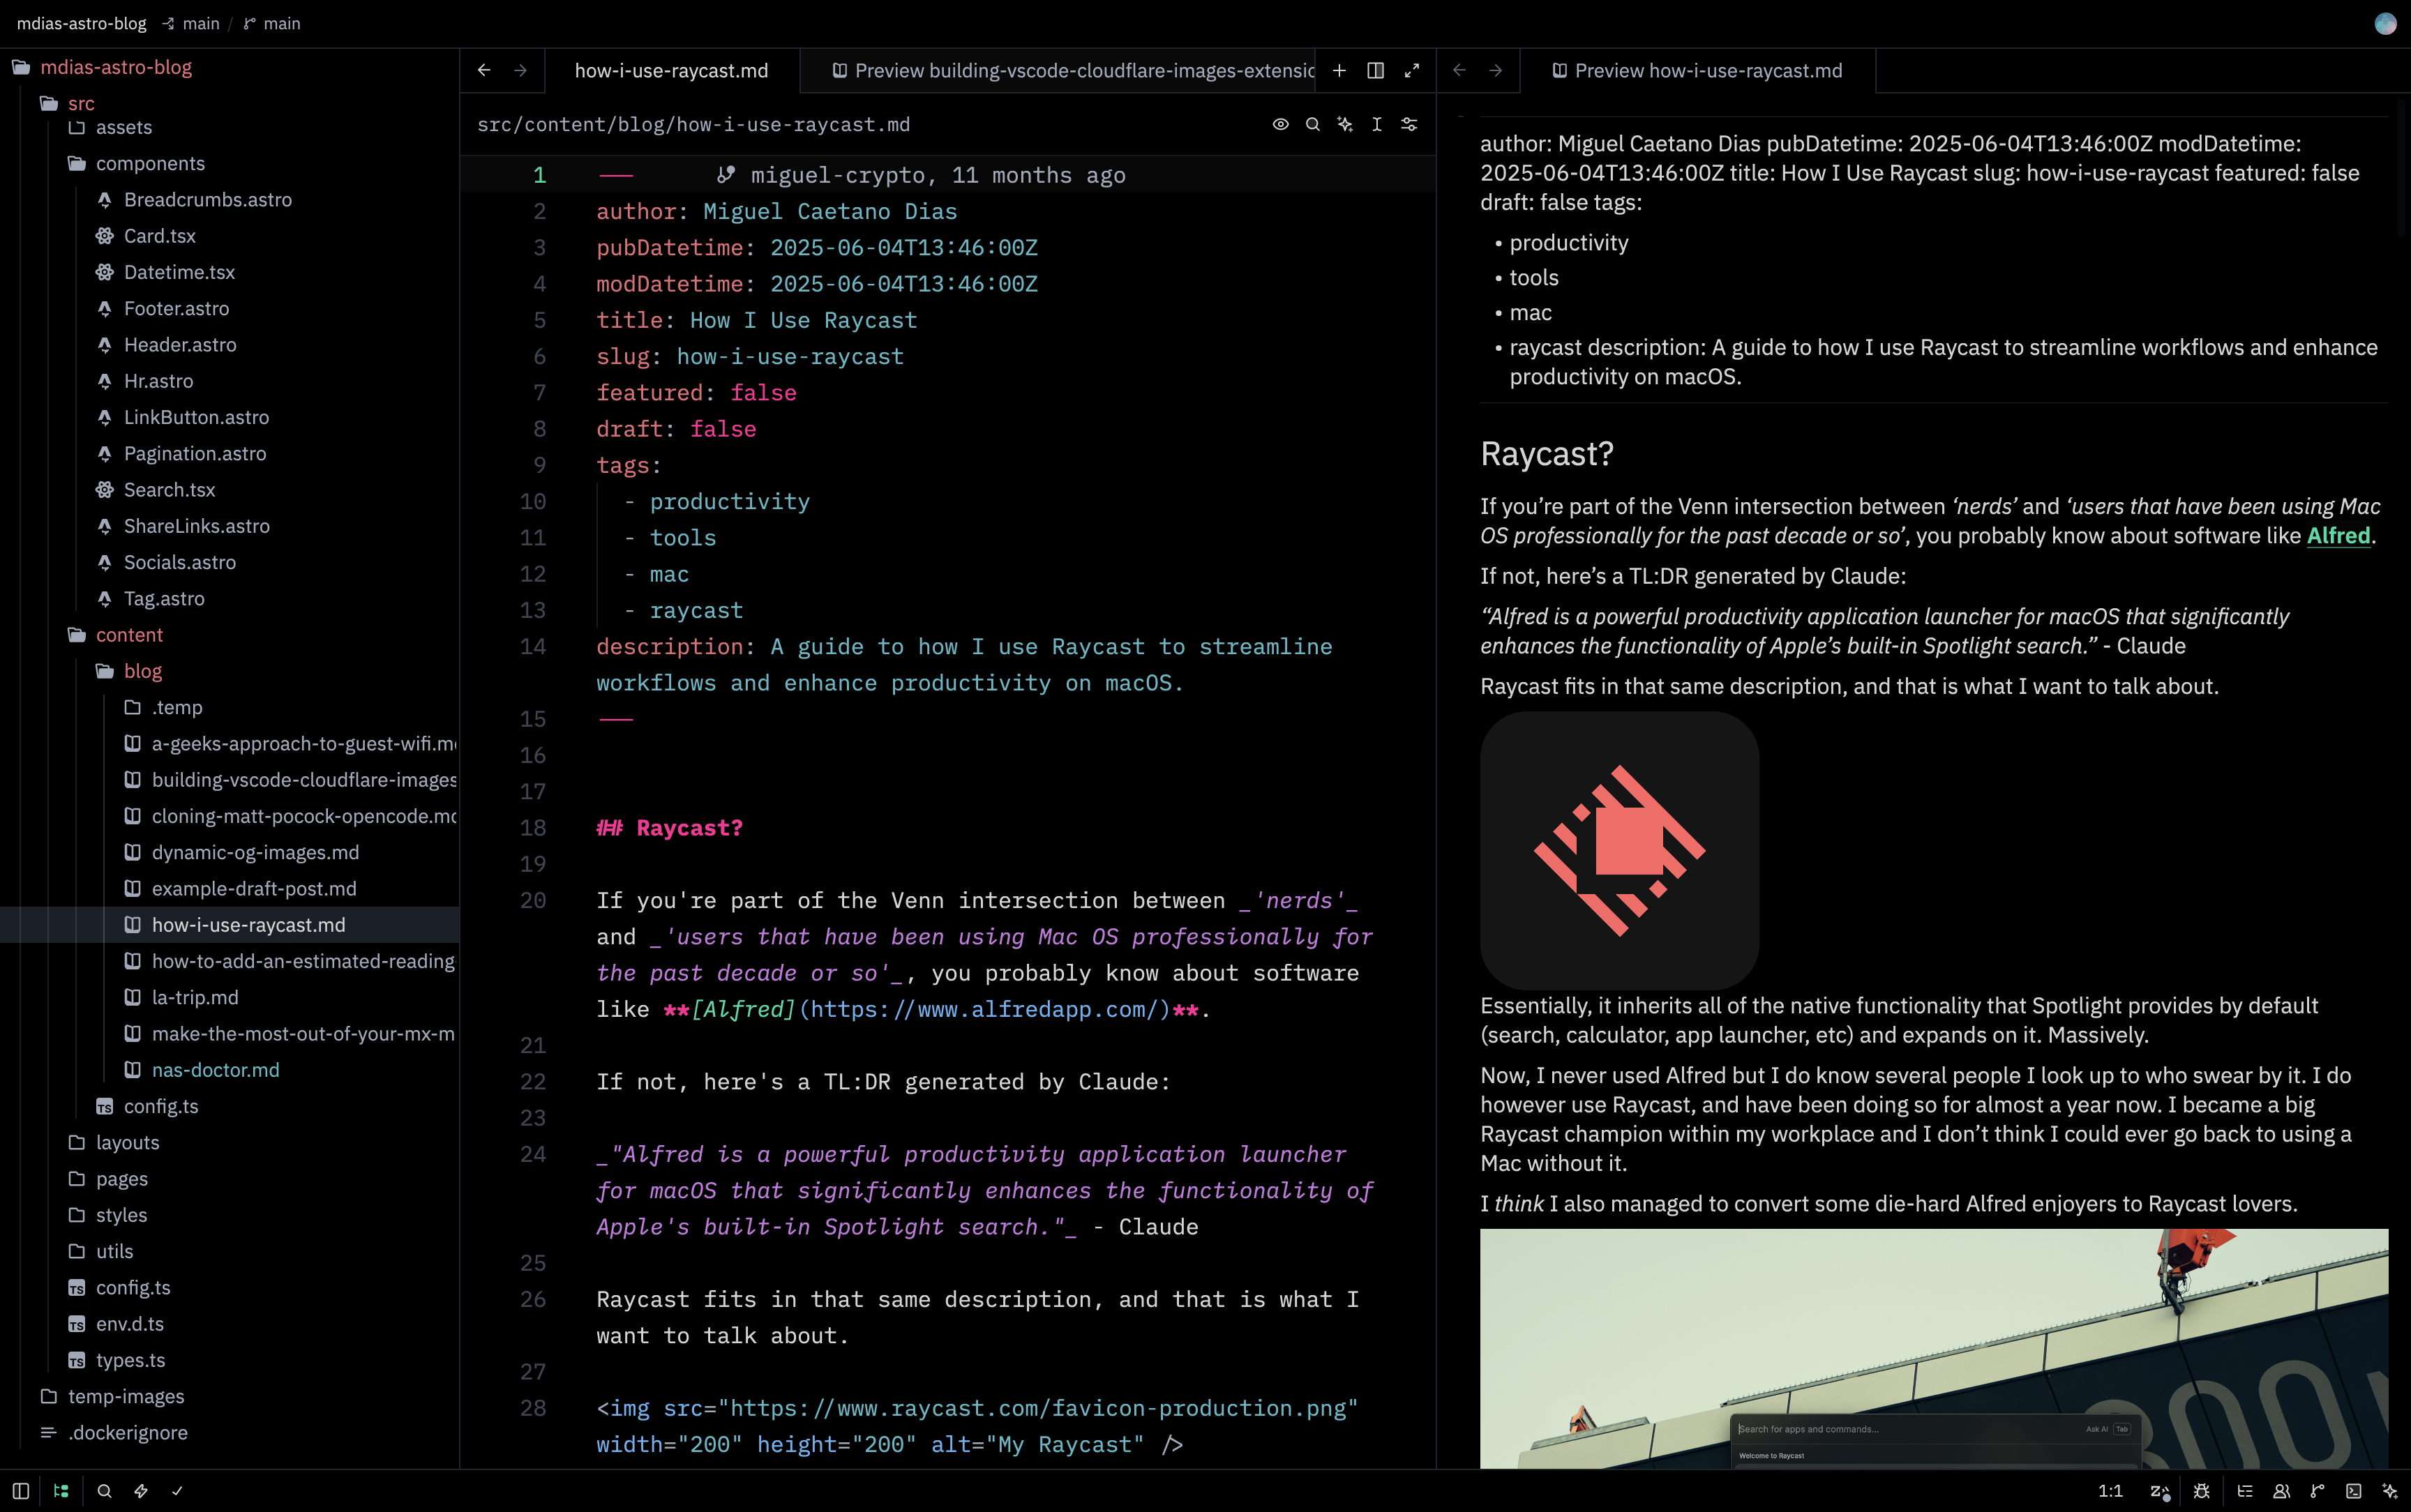This screenshot has height=1512, width=2411.
Task: Open buffer search magnifier in editor toolbar
Action: point(1313,124)
